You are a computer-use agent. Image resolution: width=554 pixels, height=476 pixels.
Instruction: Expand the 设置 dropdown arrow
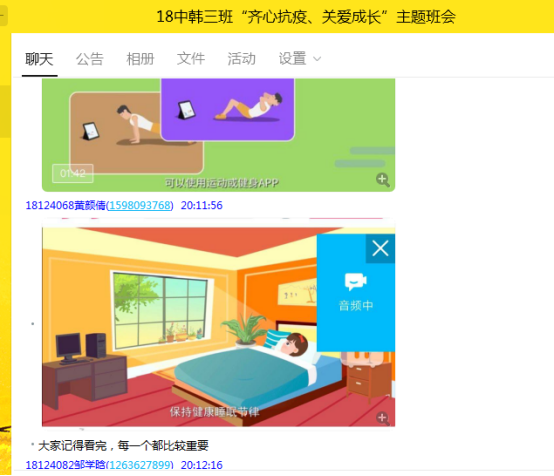(317, 59)
